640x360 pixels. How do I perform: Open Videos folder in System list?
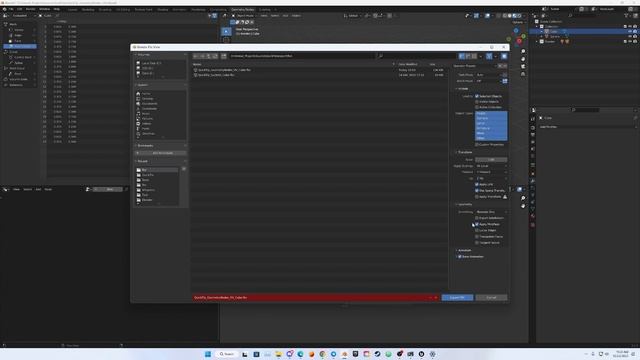[147, 124]
